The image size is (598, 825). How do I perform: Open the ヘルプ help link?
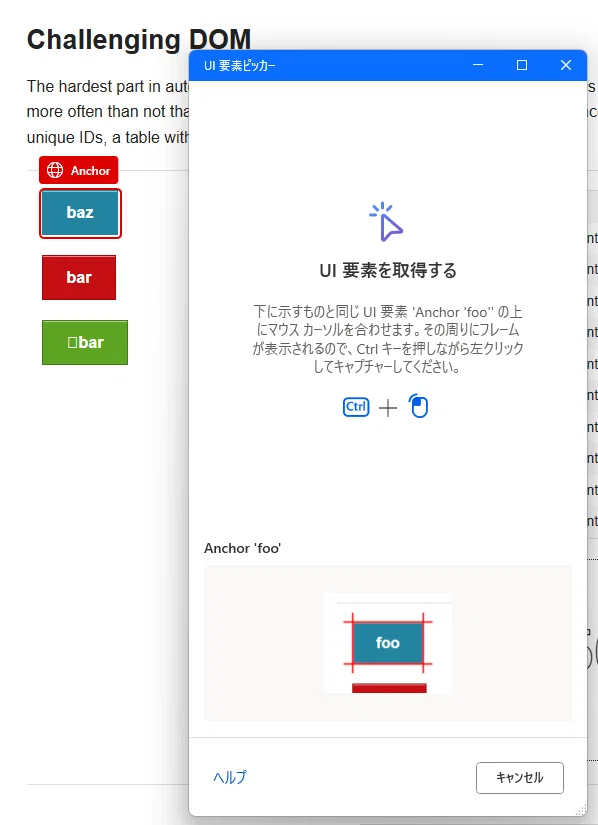point(229,777)
